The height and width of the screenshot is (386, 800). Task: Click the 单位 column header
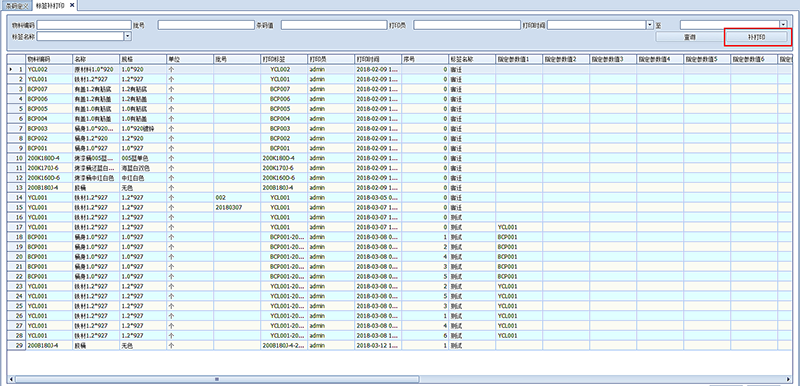click(x=190, y=59)
